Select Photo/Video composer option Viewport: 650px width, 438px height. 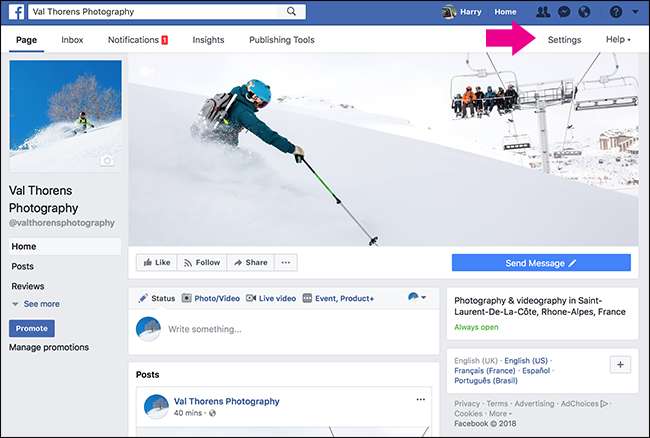click(x=211, y=298)
